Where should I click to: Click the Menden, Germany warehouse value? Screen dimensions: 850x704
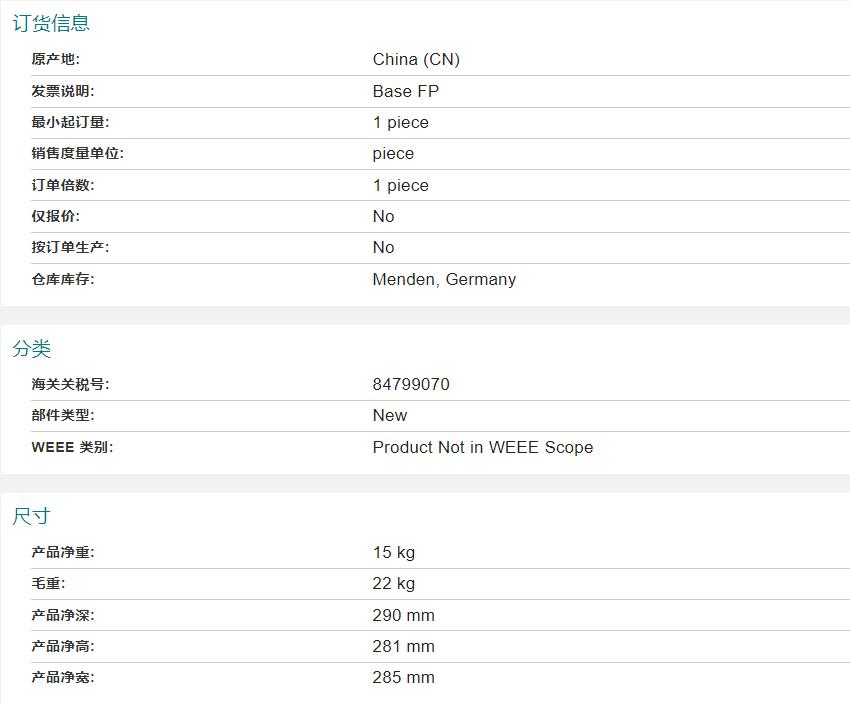444,279
